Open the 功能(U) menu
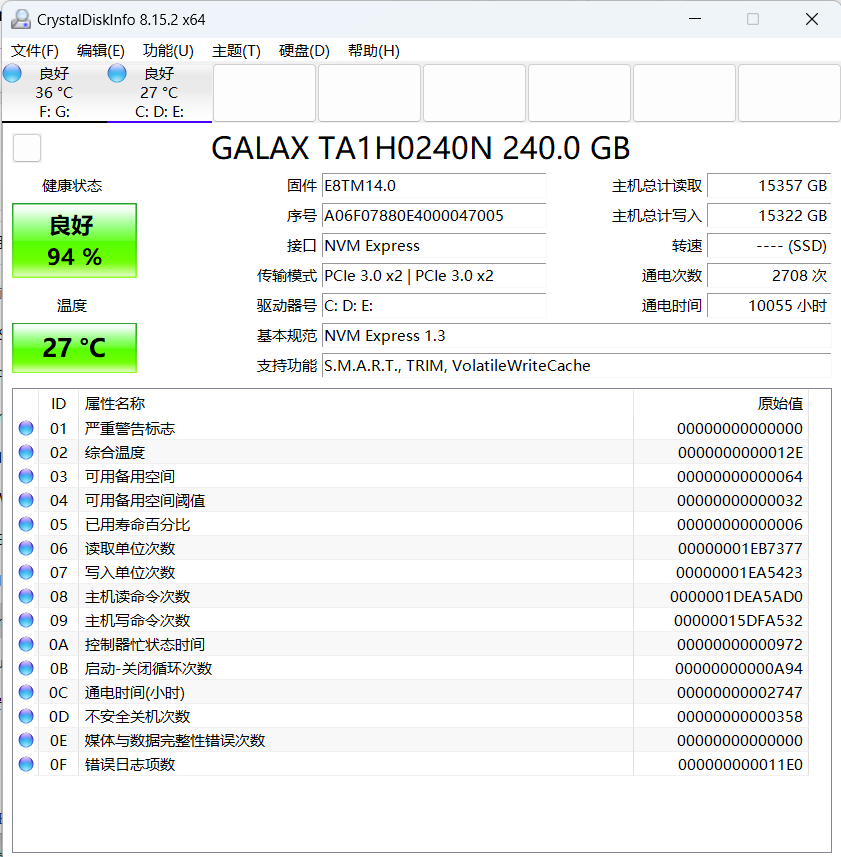Image resolution: width=841 pixels, height=857 pixels. (x=168, y=51)
